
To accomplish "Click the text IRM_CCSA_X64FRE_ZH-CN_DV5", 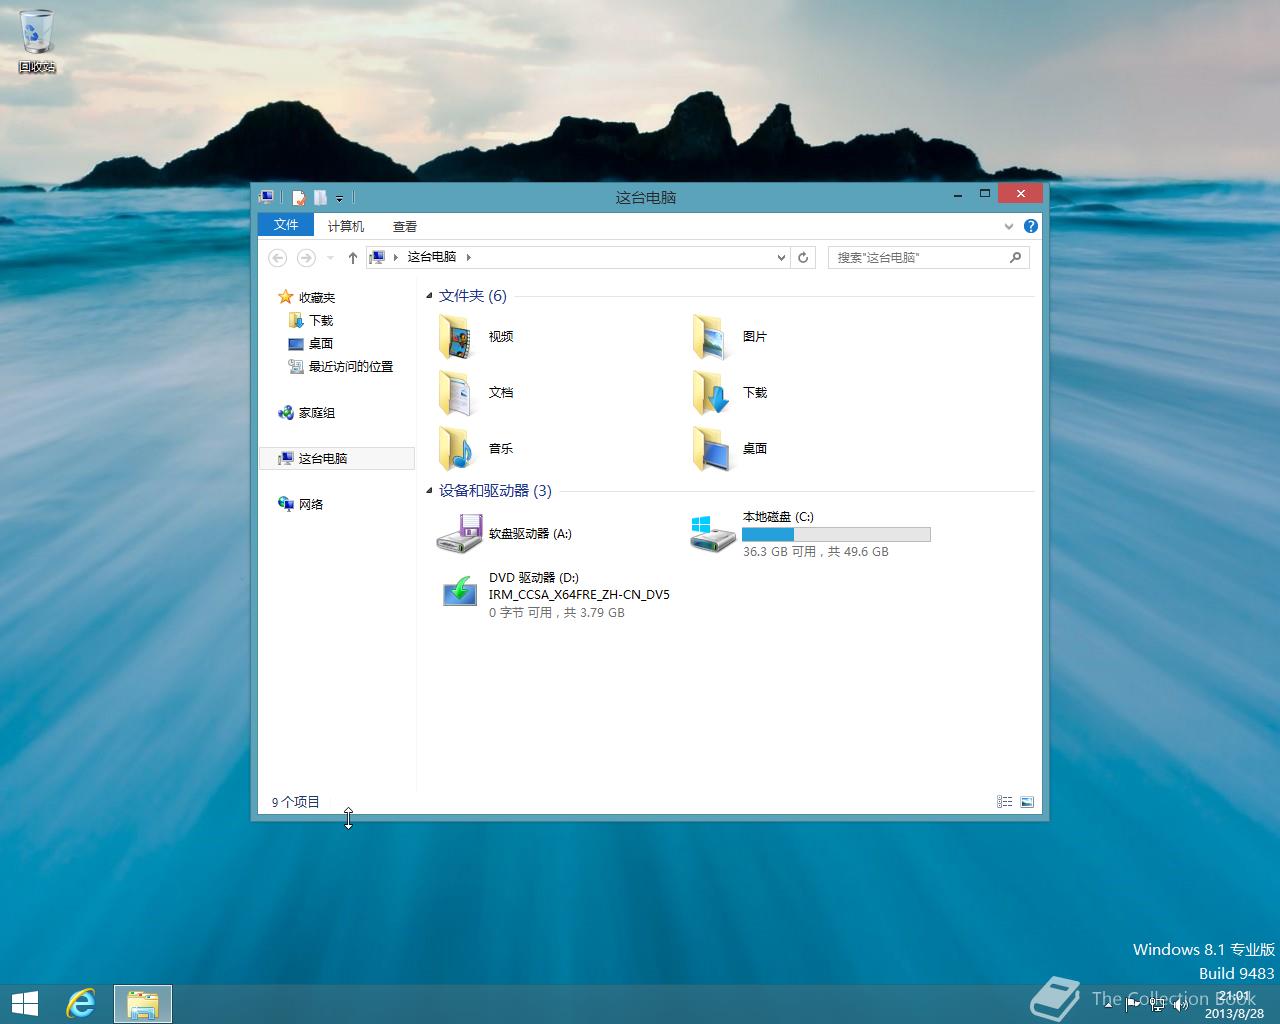I will click(579, 595).
